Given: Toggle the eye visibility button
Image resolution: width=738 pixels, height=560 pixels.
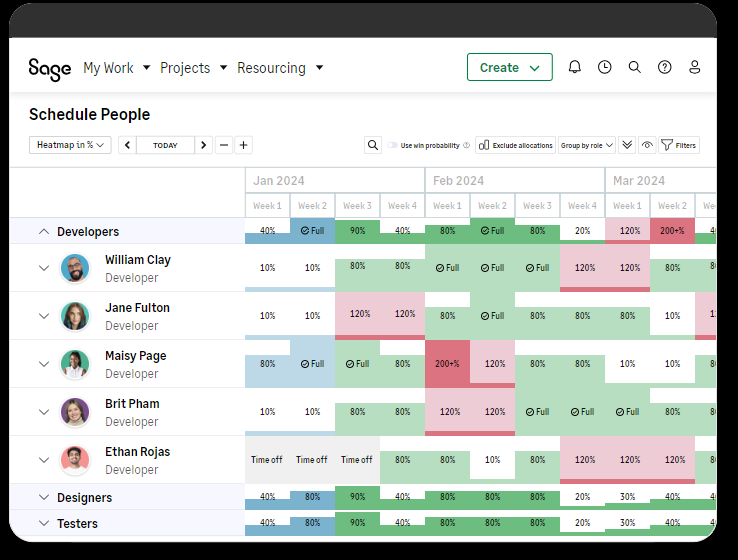Looking at the screenshot, I should [x=647, y=145].
